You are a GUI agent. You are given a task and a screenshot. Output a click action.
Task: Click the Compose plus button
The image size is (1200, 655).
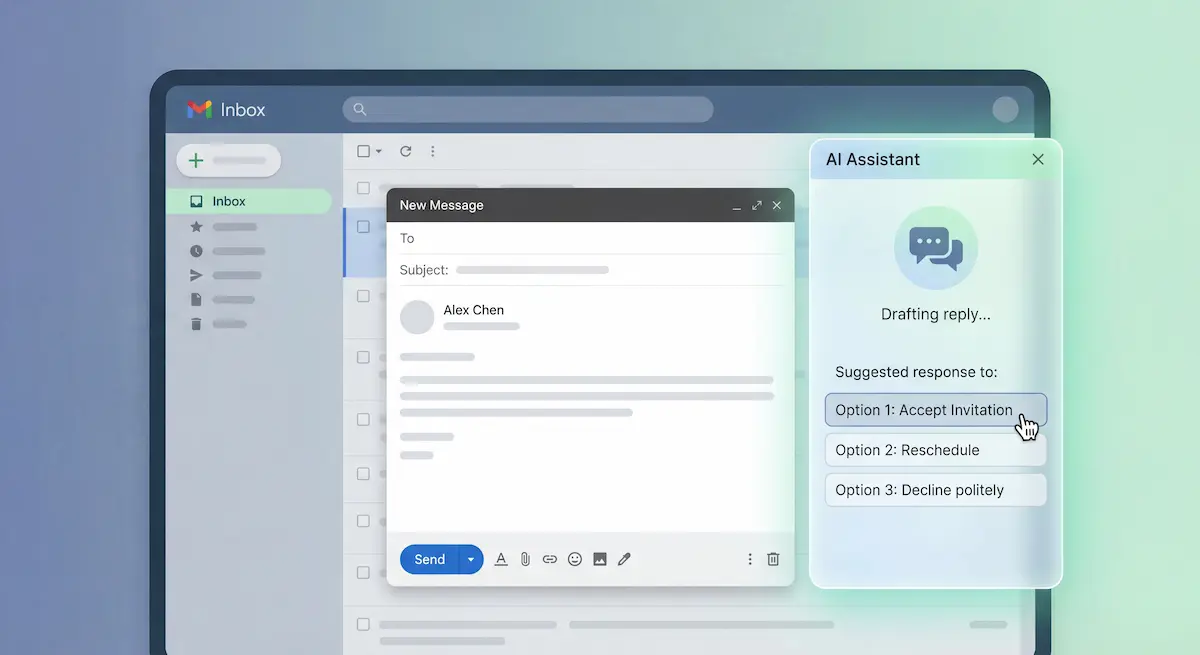229,160
